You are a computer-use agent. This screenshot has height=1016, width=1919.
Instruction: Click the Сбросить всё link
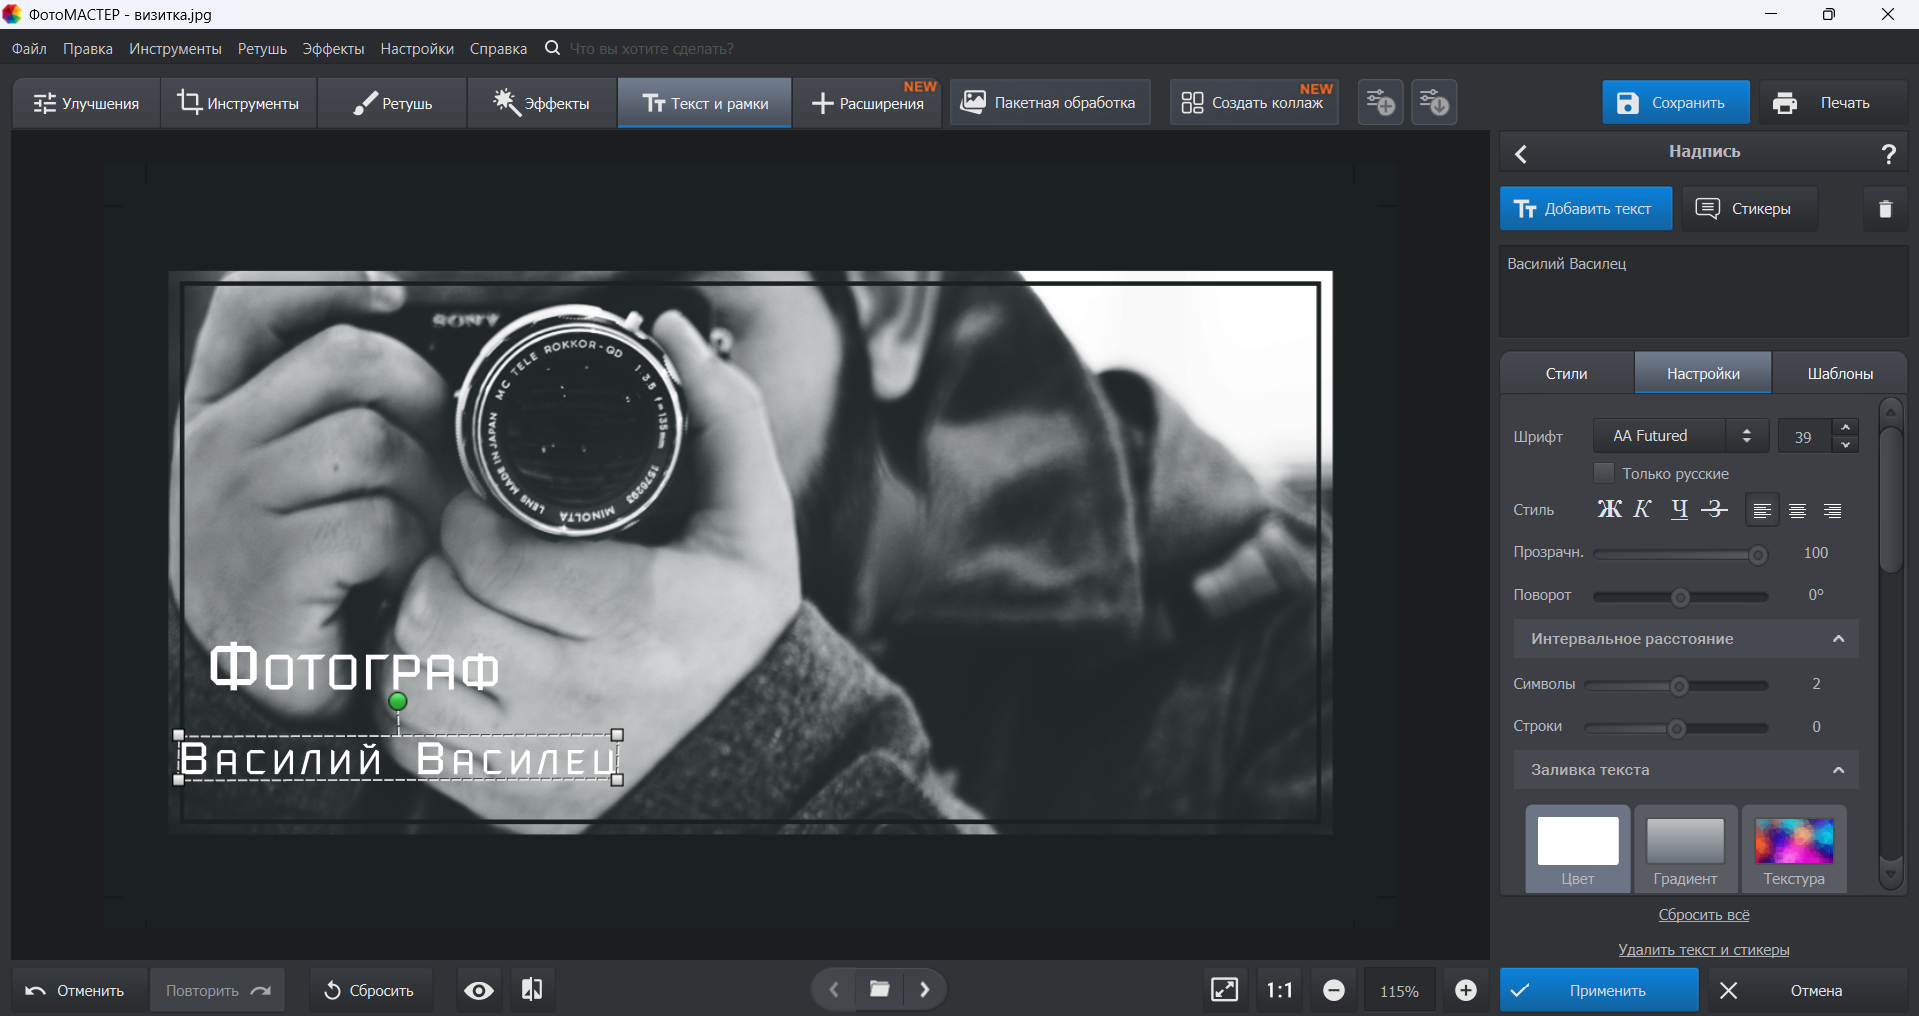click(x=1703, y=915)
